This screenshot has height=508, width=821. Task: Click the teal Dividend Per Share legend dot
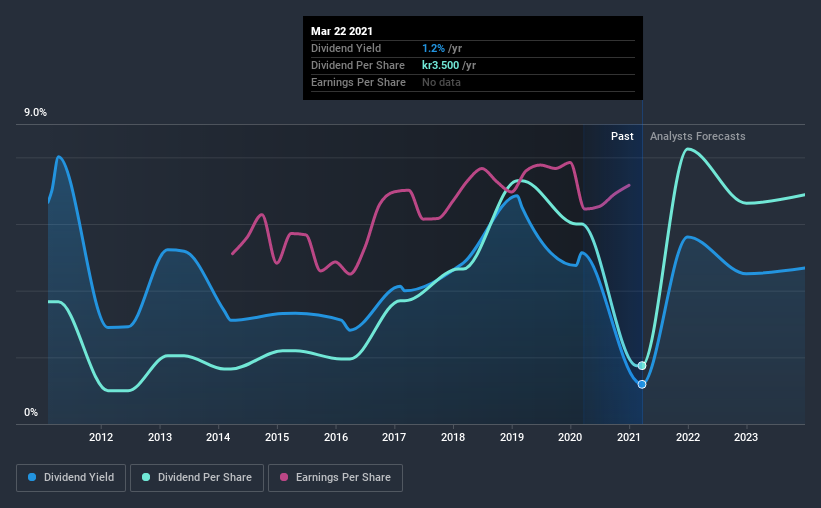coord(147,478)
